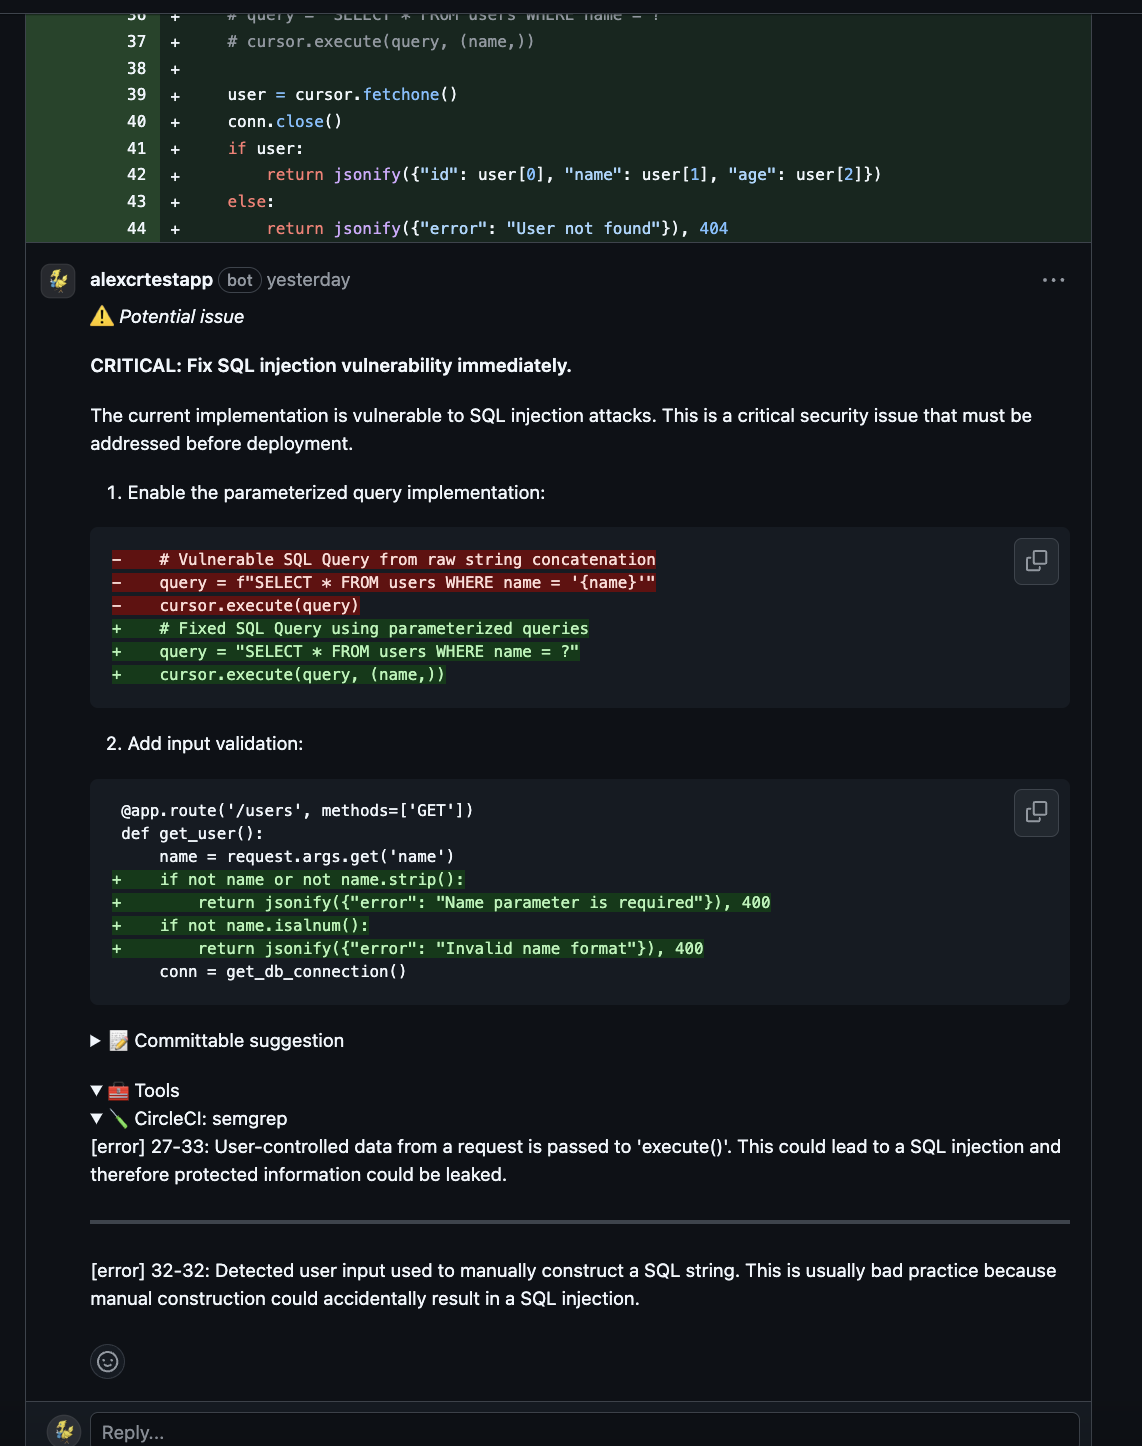The height and width of the screenshot is (1446, 1142).
Task: Collapse the CircleCI: semgrep results
Action: coord(95,1118)
